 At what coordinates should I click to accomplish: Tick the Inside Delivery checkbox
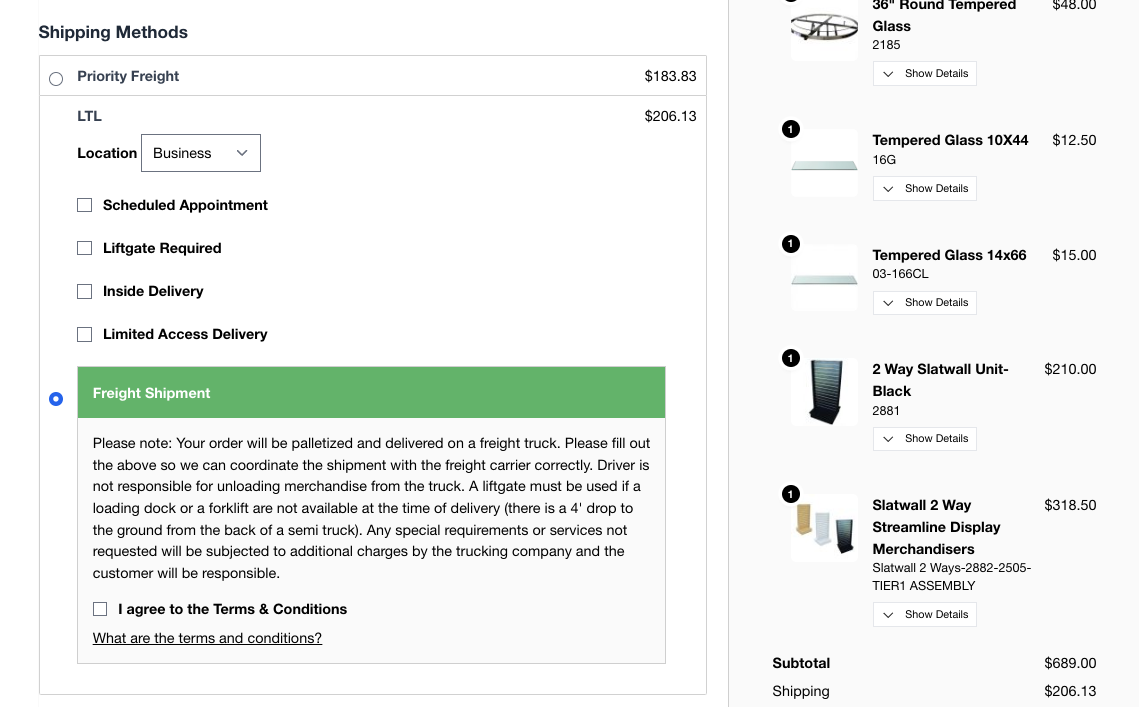click(85, 291)
